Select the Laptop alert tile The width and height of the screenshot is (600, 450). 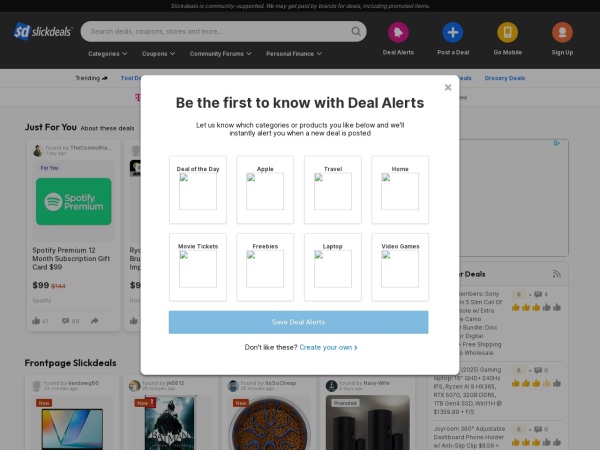point(333,267)
